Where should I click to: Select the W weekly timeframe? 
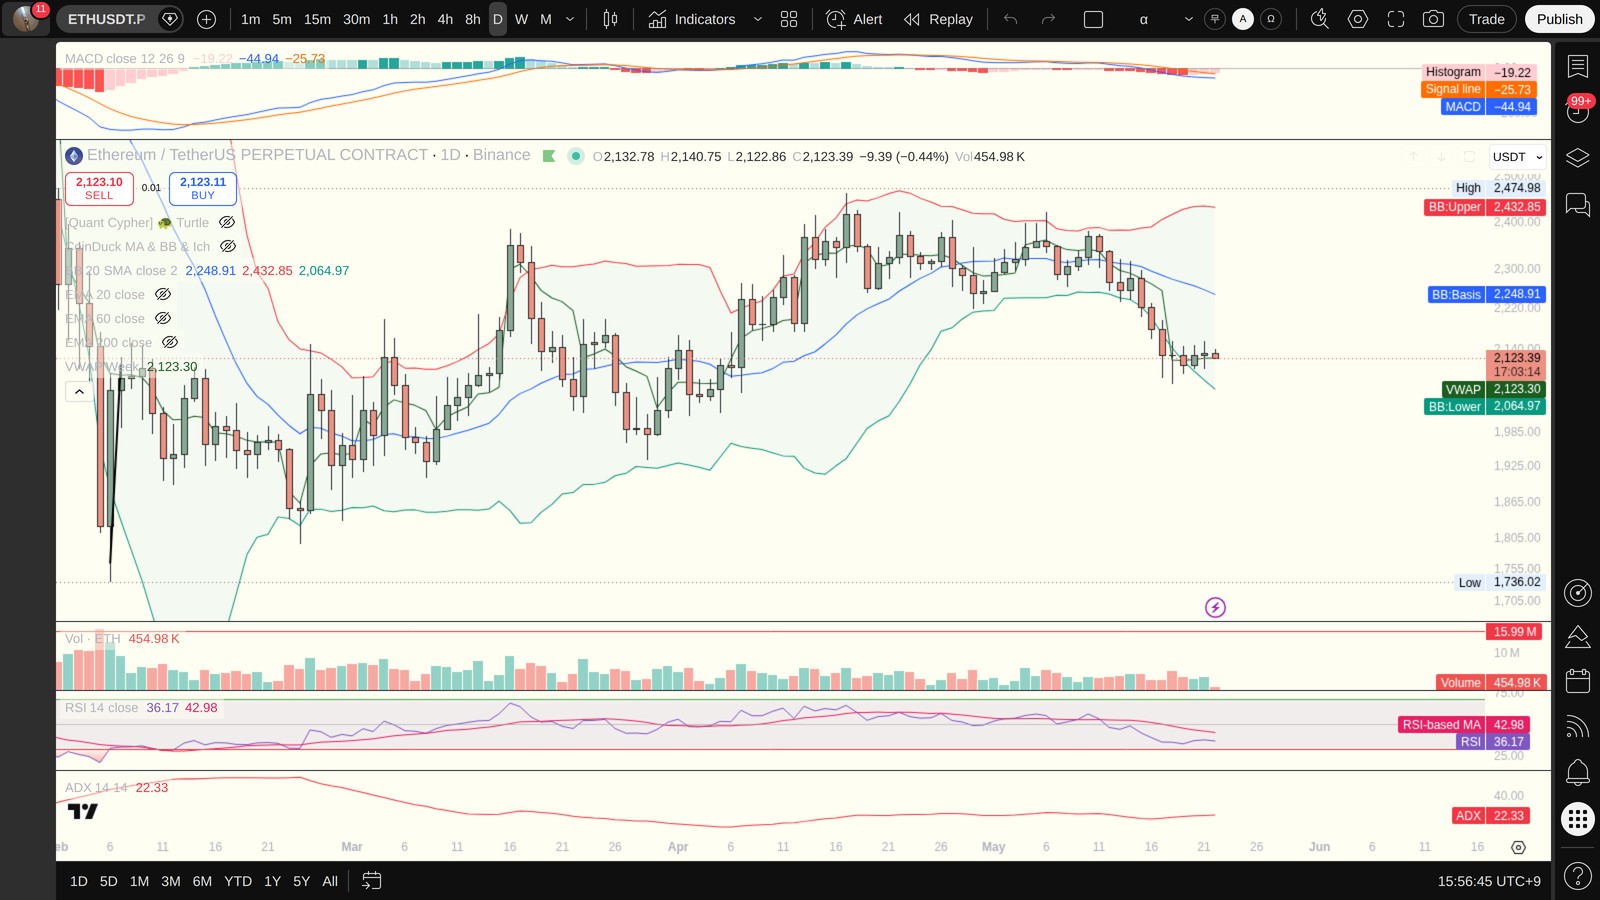pyautogui.click(x=521, y=19)
